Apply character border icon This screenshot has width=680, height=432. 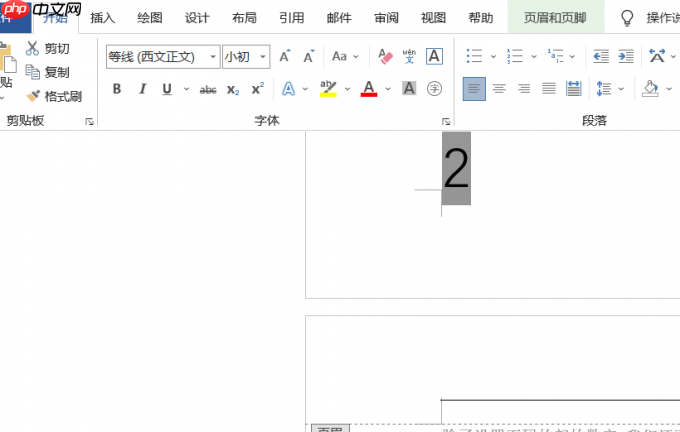tap(434, 56)
